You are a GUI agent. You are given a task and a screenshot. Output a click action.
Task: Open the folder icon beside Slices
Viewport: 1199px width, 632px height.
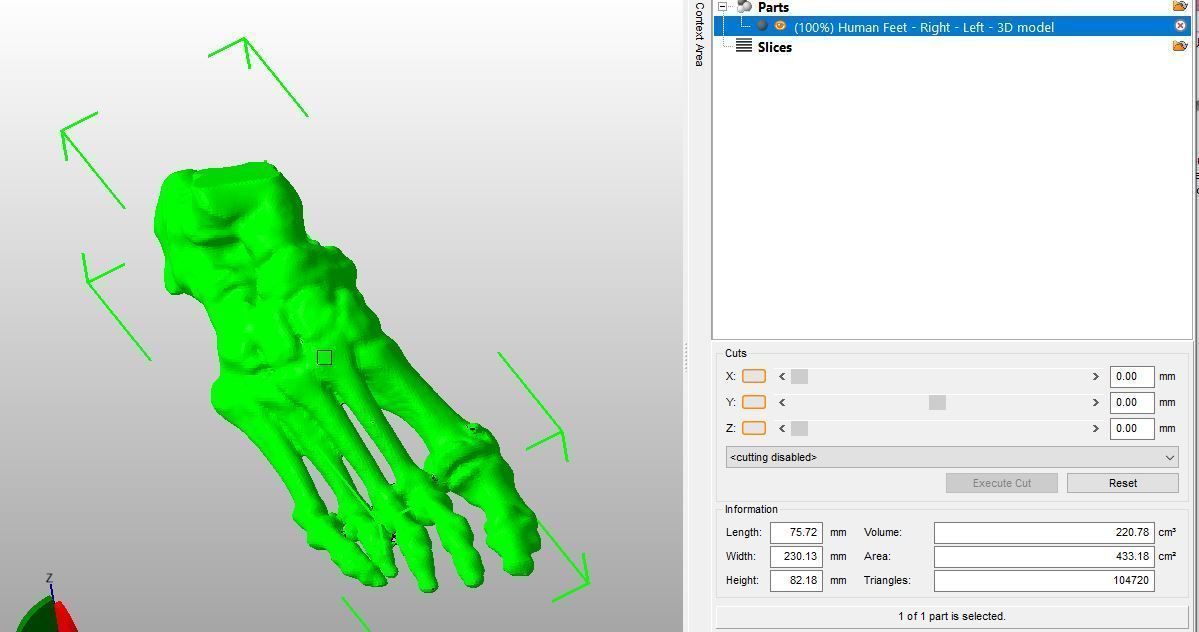point(1180,47)
